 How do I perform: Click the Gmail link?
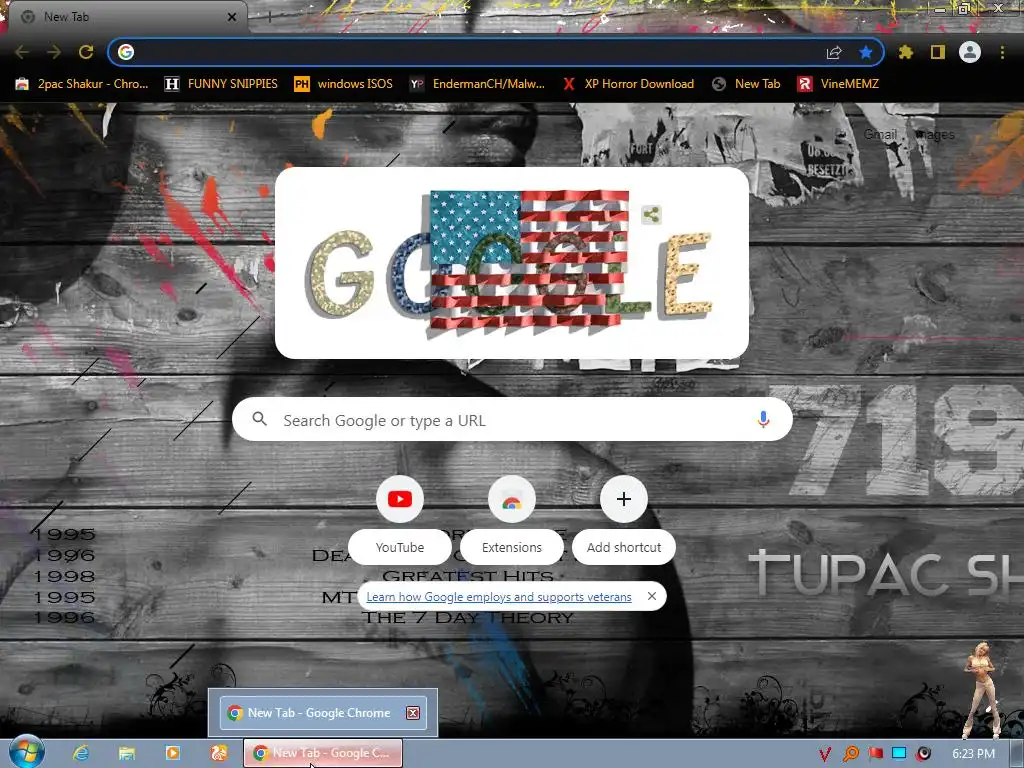[x=880, y=135]
